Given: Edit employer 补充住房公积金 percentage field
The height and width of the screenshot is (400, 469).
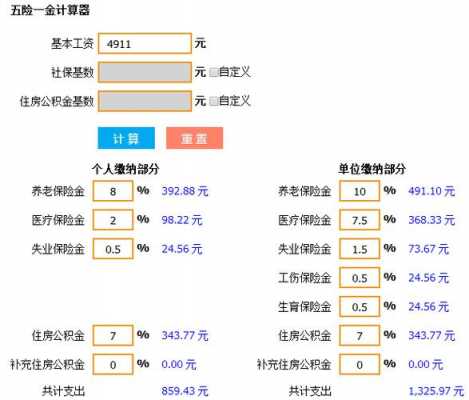Looking at the screenshot, I should pos(359,364).
